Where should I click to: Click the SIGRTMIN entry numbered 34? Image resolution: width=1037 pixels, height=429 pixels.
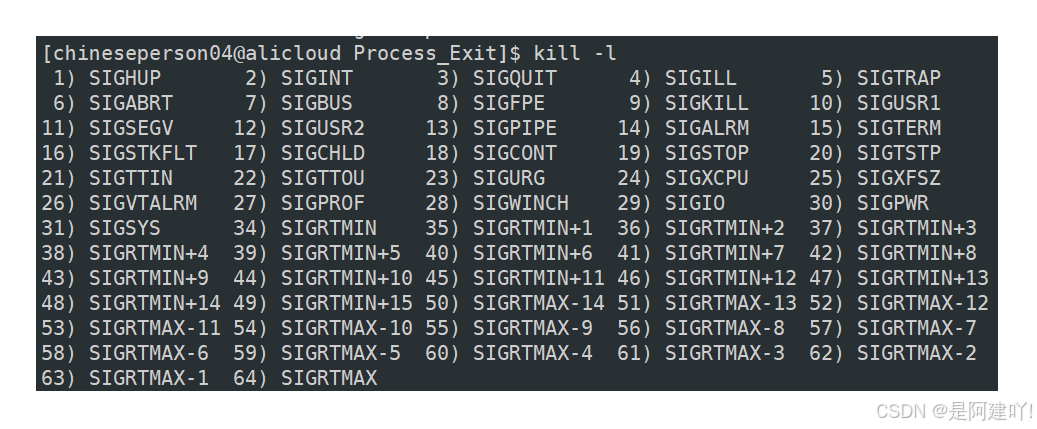coord(329,228)
